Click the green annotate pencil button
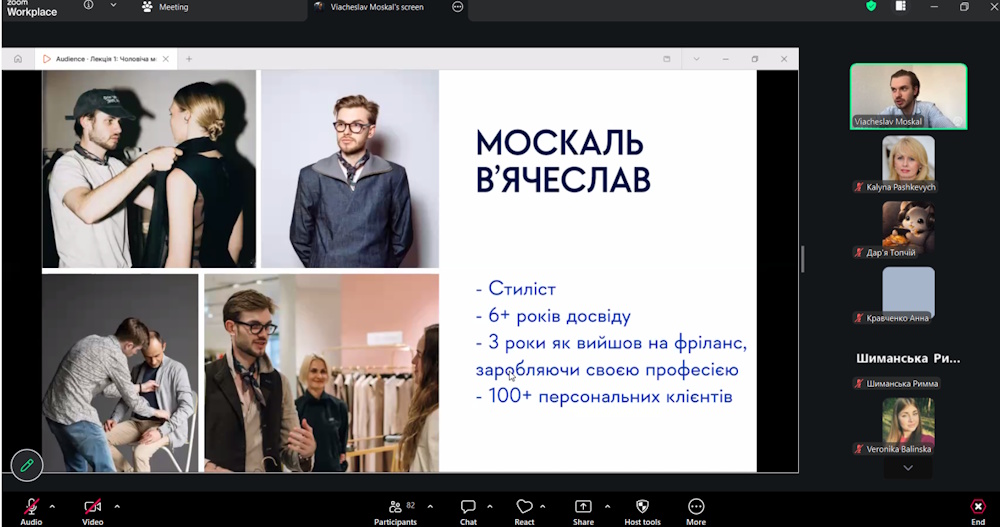Screen dimensions: 1000x527 point(27,465)
